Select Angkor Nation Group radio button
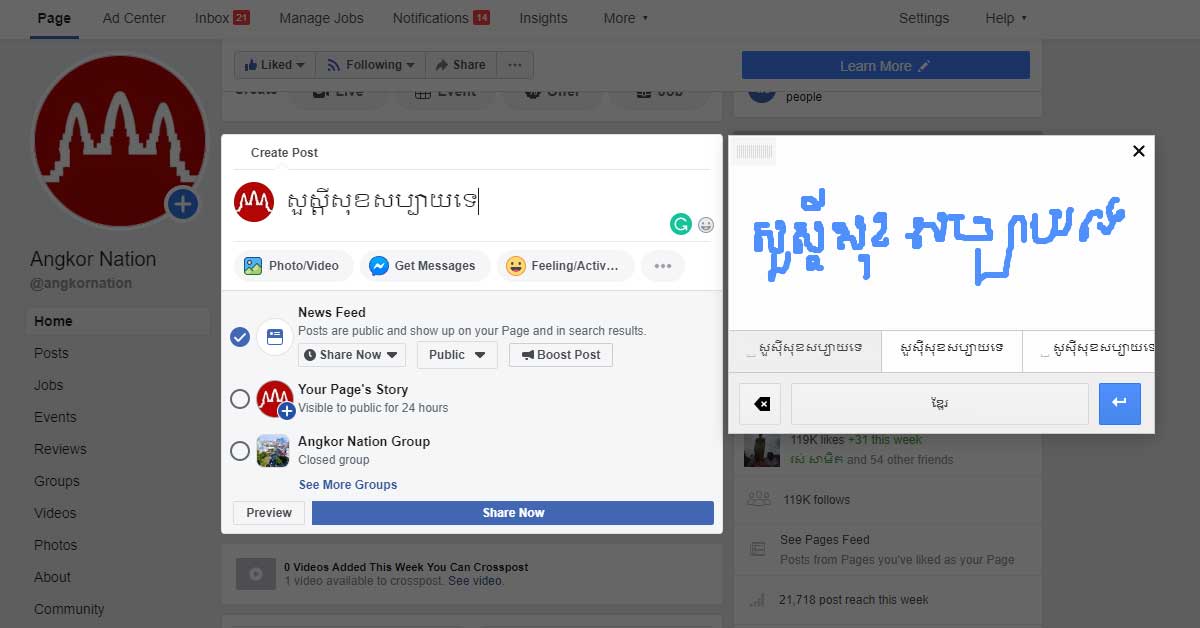Viewport: 1200px width, 628px height. point(240,451)
